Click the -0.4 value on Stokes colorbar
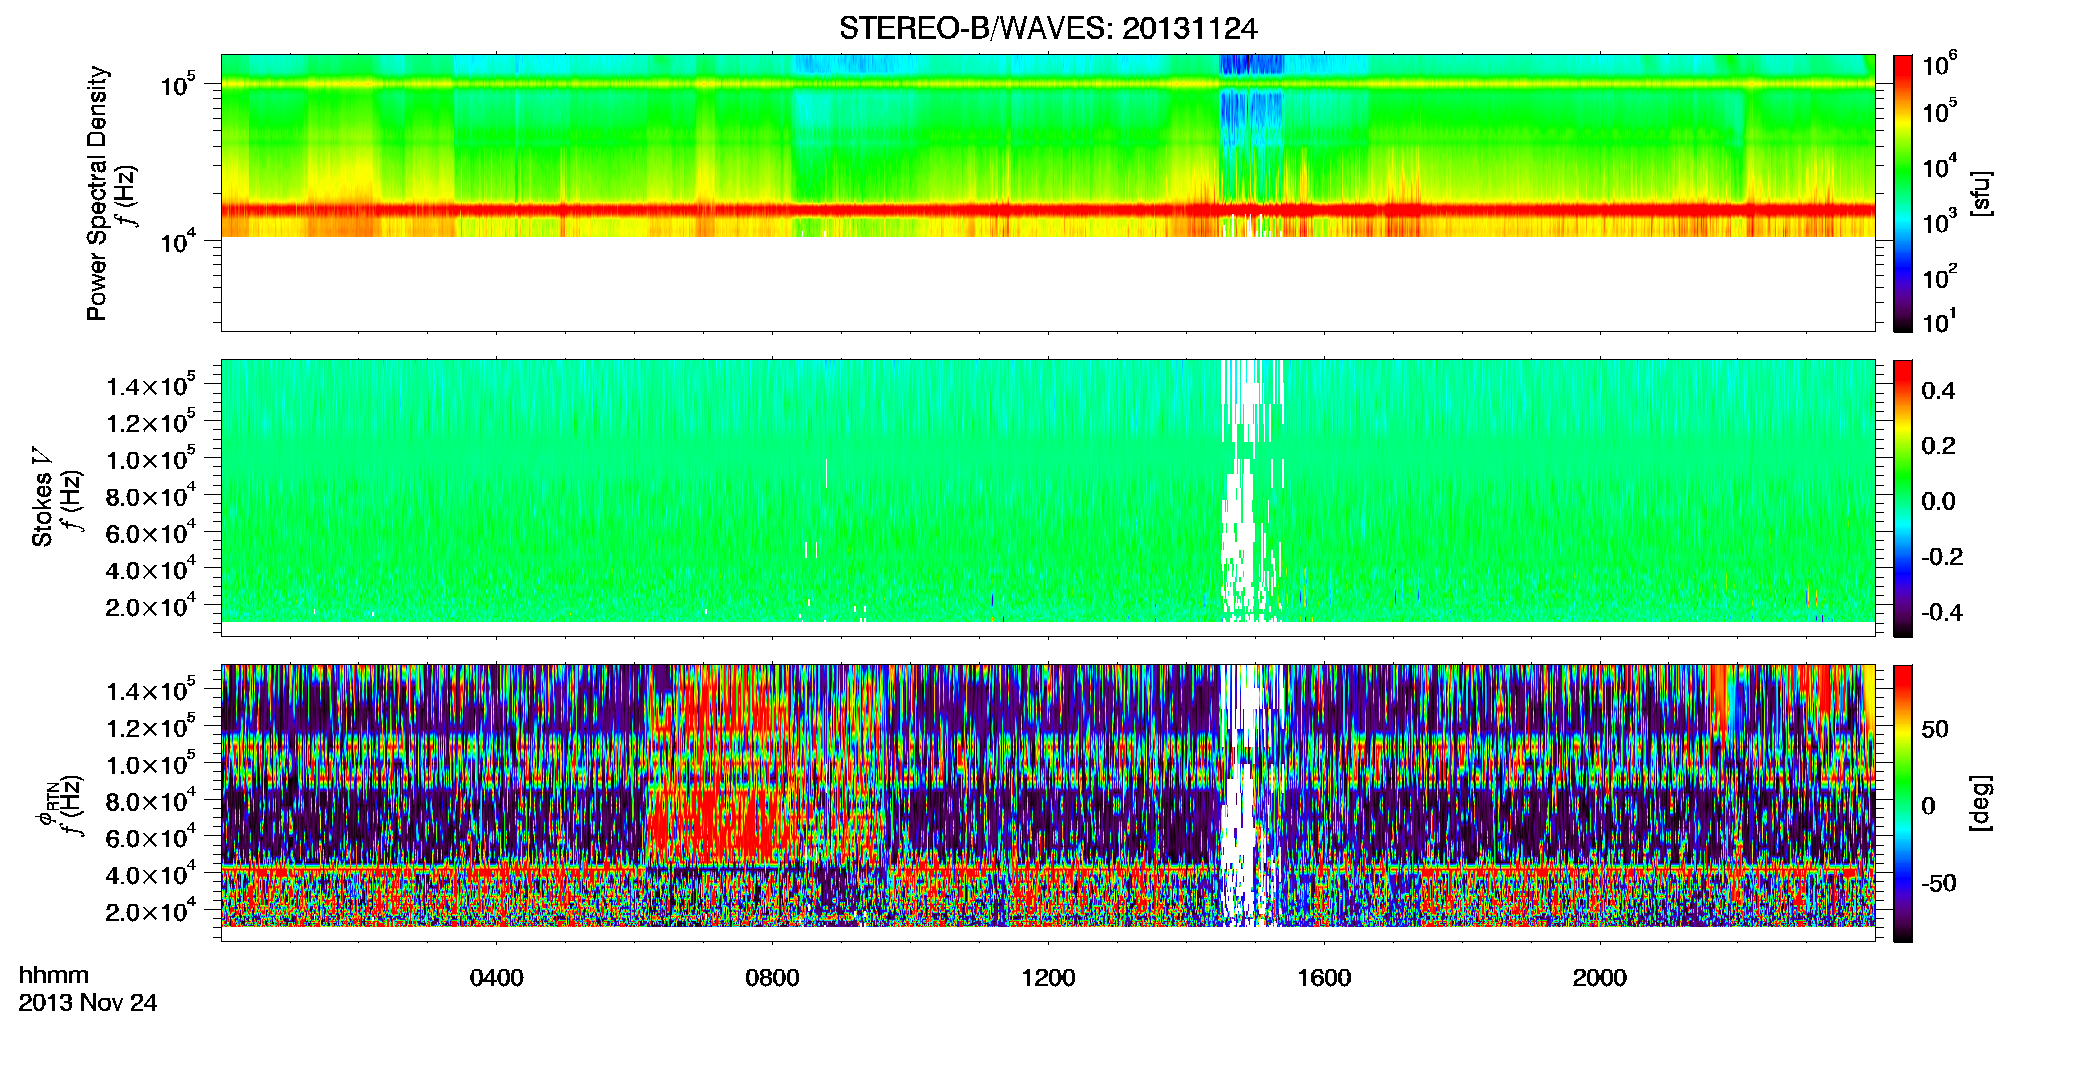Viewport: 2096px width, 1080px height. [1941, 612]
